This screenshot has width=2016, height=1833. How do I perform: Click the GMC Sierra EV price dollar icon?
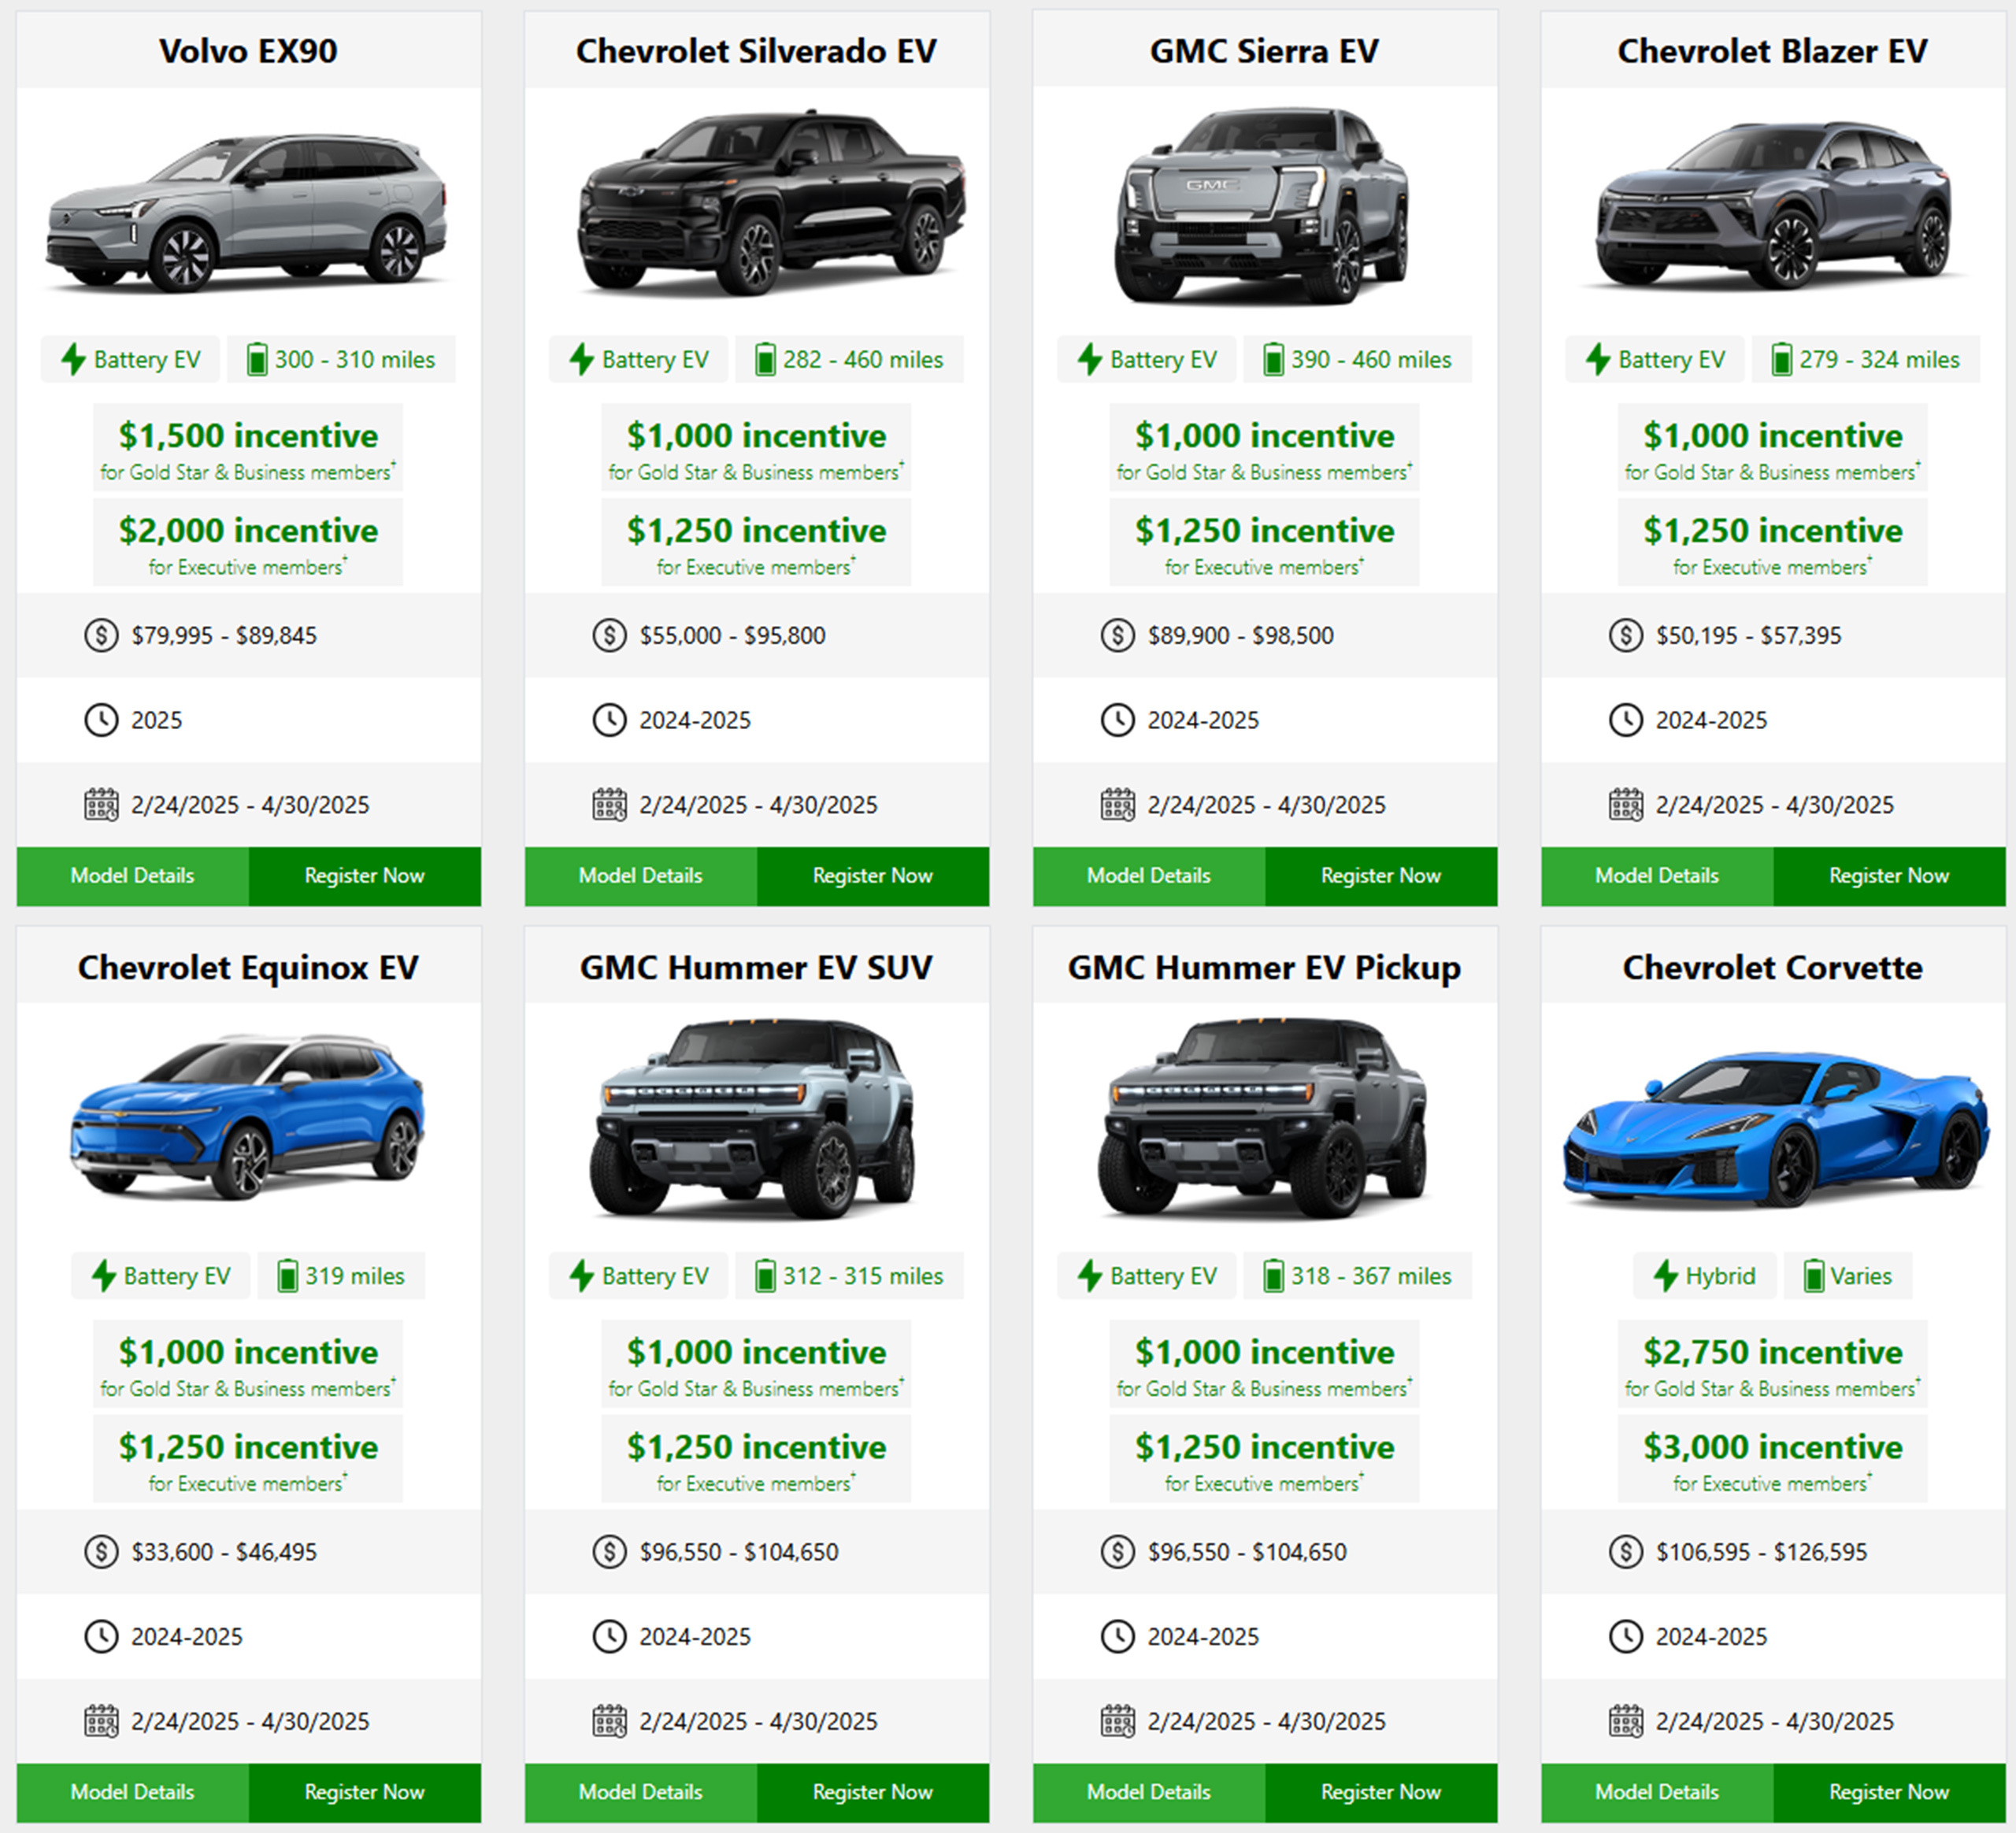click(1117, 635)
